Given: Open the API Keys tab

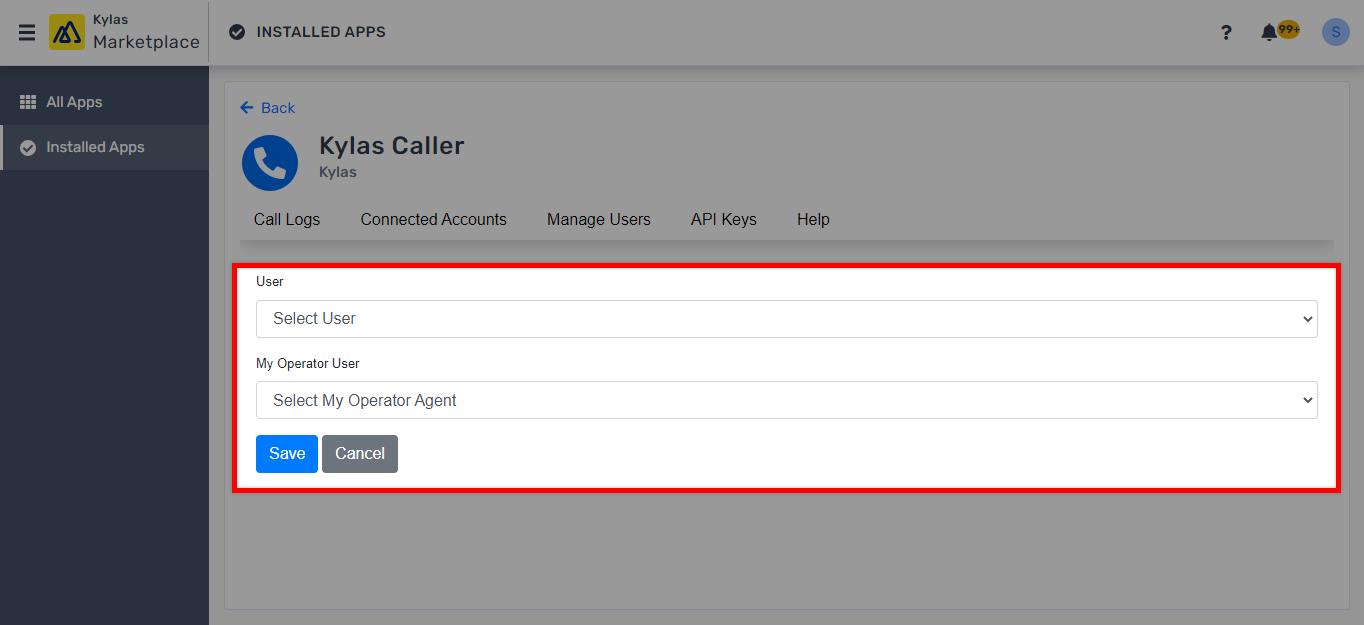Looking at the screenshot, I should tap(723, 219).
